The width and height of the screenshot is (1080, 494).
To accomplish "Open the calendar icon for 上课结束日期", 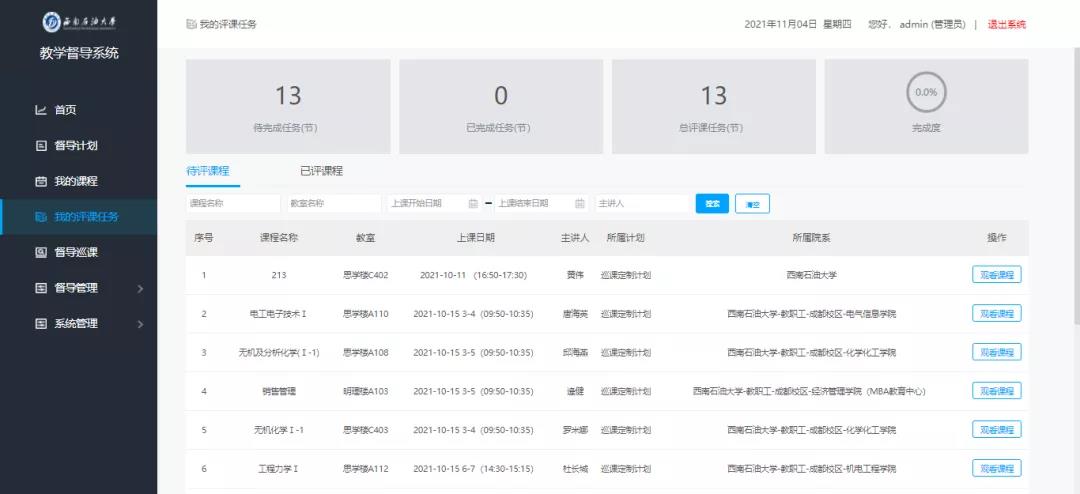I will tap(580, 204).
